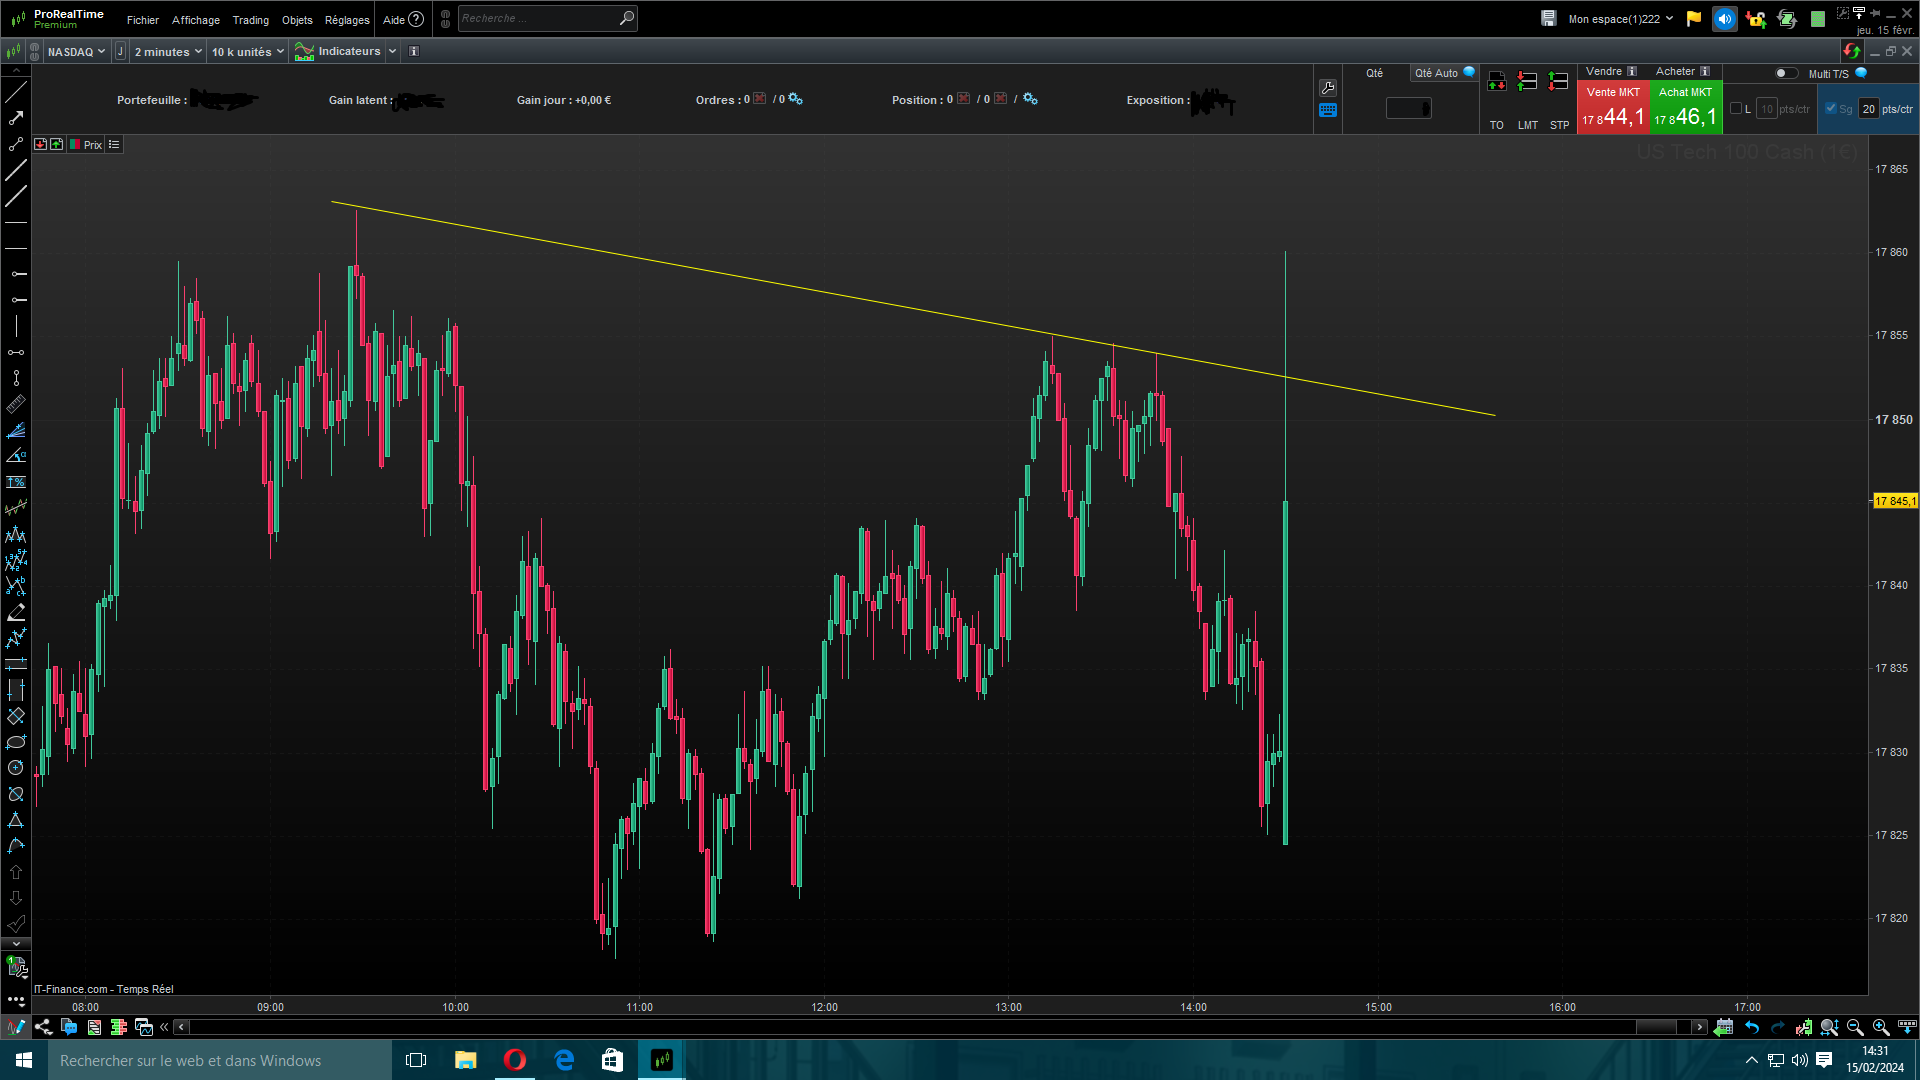
Task: Toggle the Multi T/S switch
Action: pyautogui.click(x=1786, y=73)
